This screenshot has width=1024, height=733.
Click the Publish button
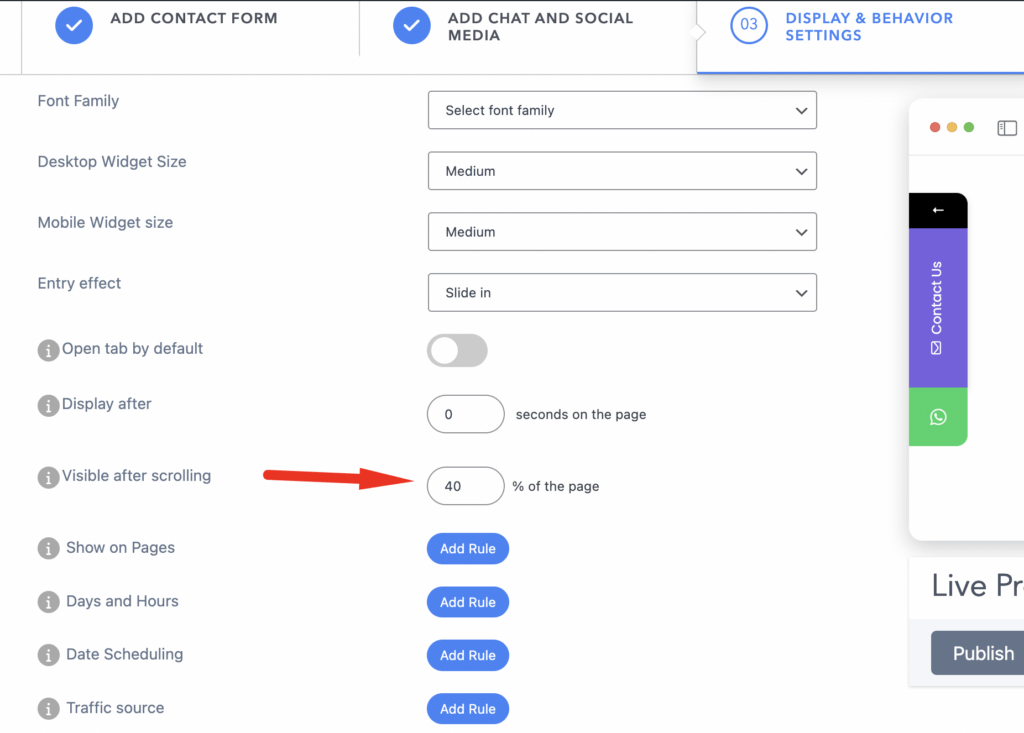pyautogui.click(x=978, y=653)
